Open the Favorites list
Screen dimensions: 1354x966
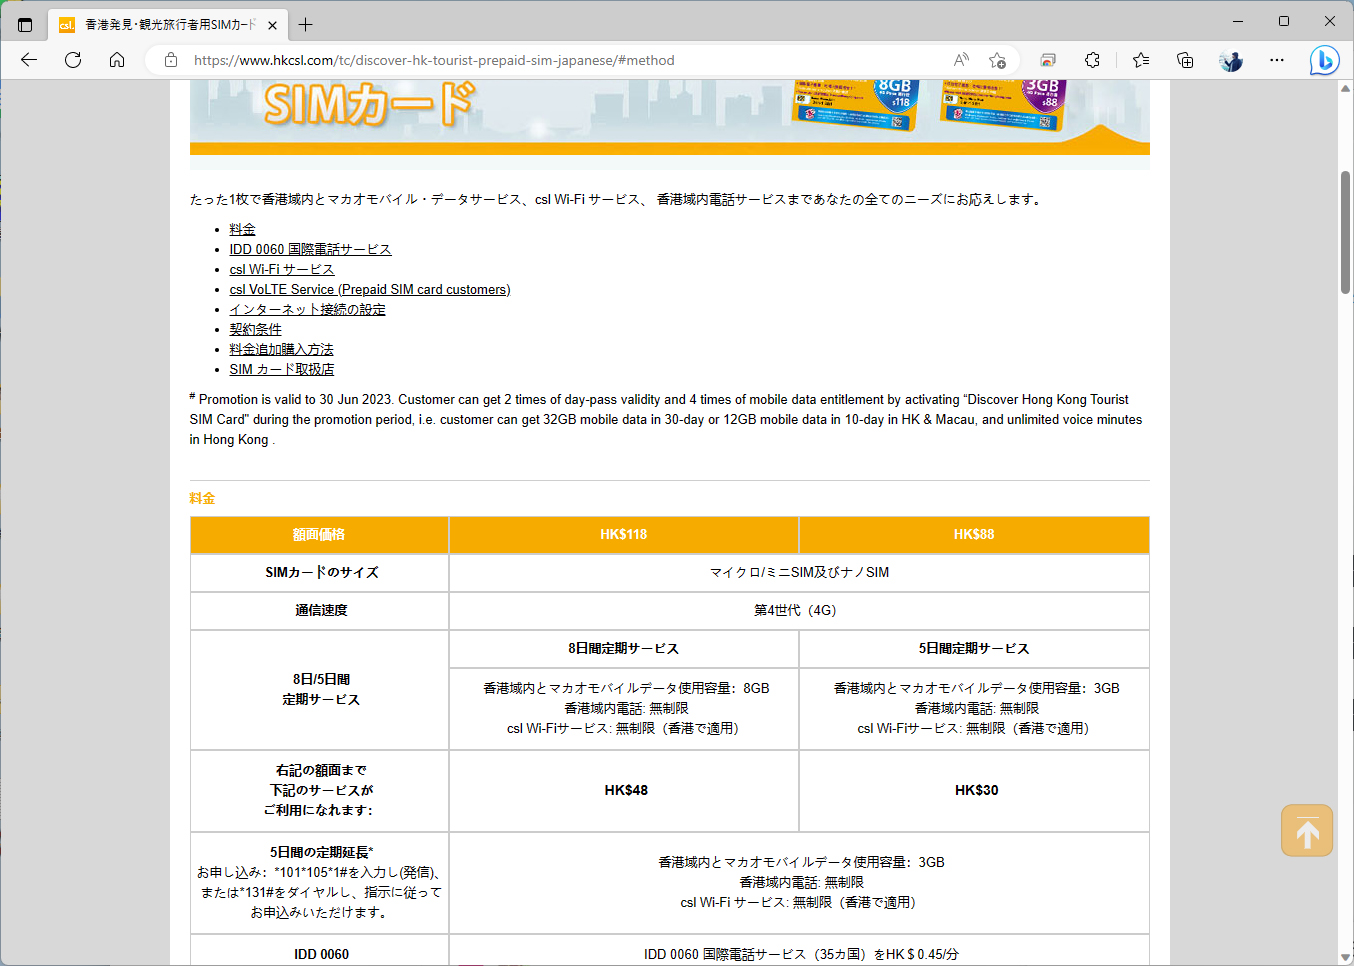pos(1140,60)
